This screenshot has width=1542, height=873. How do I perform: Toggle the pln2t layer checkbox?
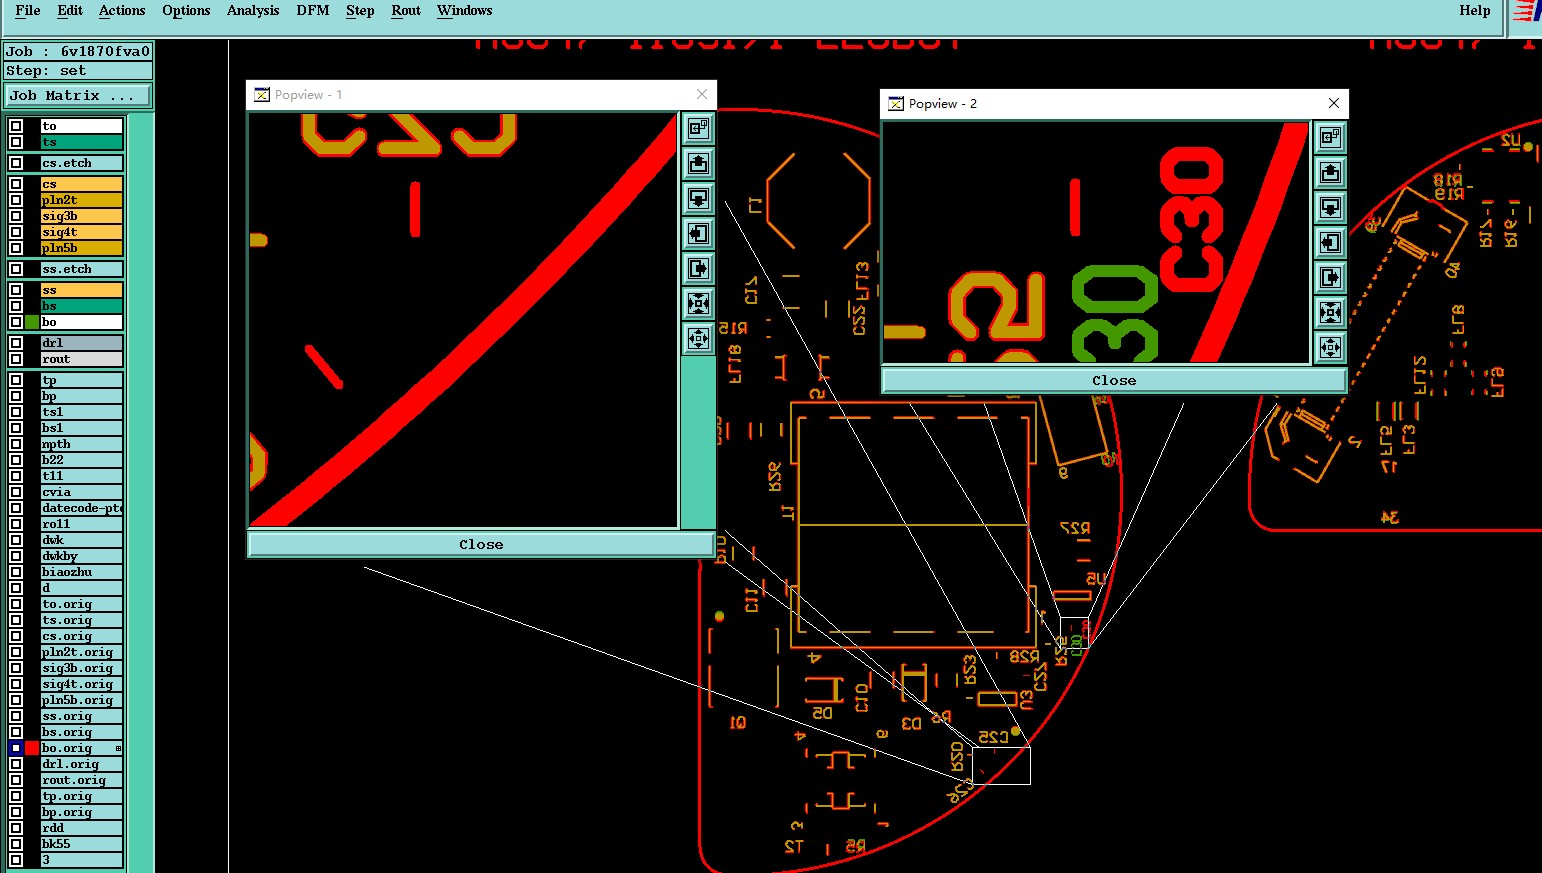pyautogui.click(x=16, y=200)
